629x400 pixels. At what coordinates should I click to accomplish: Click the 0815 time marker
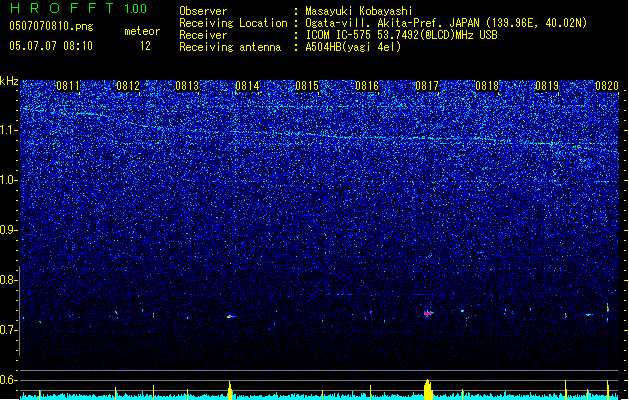click(307, 86)
